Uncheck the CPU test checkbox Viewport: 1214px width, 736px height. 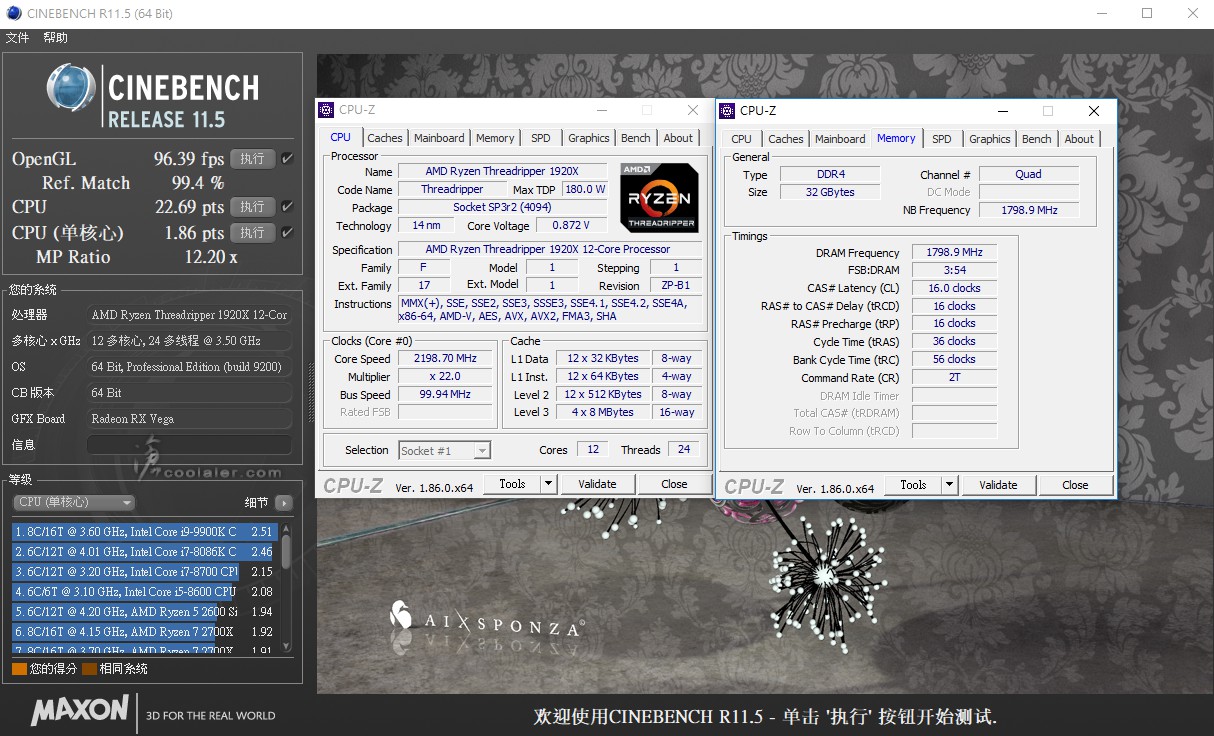[288, 207]
